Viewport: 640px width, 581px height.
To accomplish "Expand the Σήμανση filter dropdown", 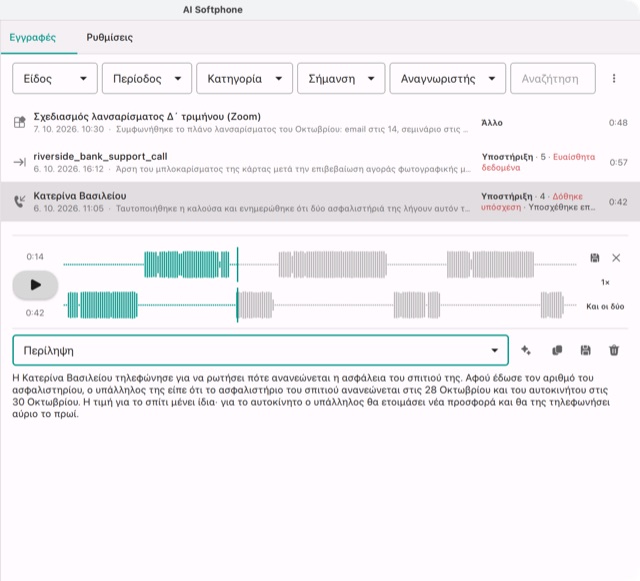I will 341,78.
